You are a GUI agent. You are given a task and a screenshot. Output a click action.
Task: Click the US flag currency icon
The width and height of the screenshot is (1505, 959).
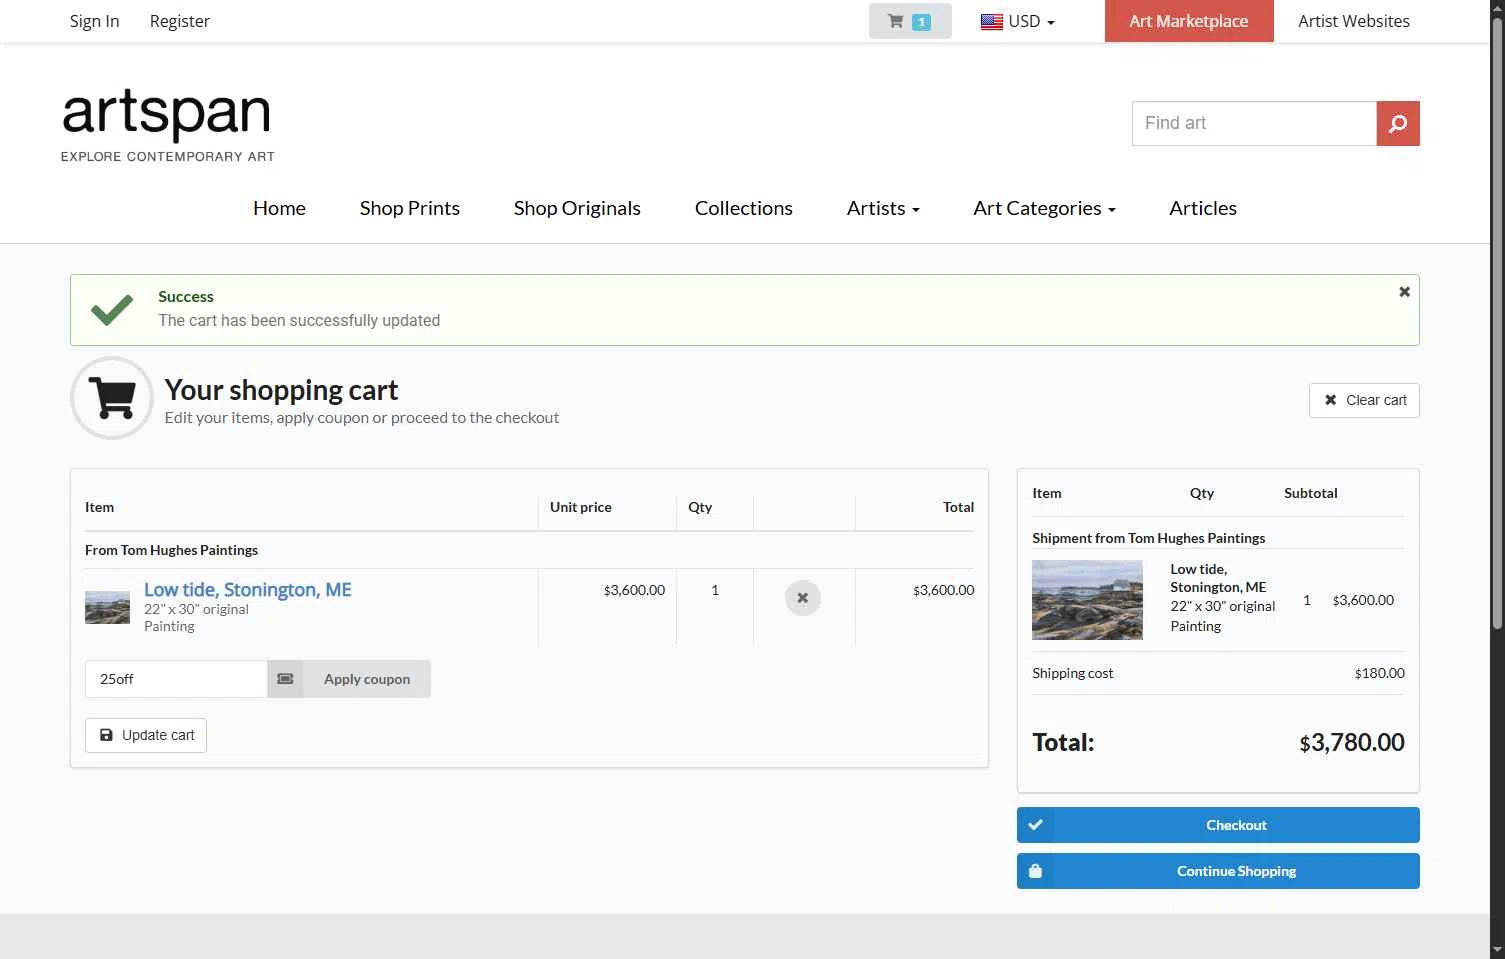click(x=992, y=21)
